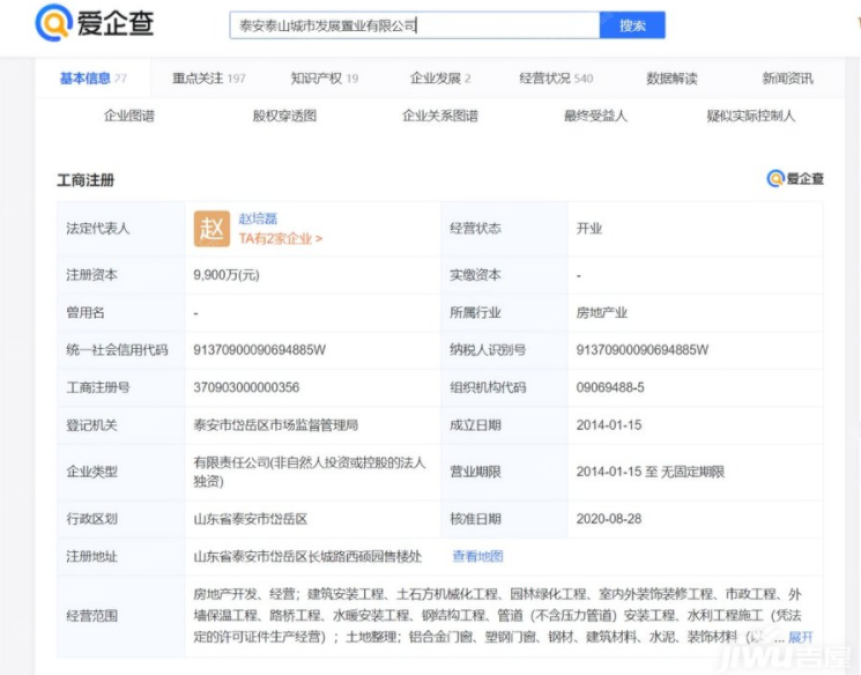
Task: Open the 重点关注 tab
Action: (x=208, y=78)
